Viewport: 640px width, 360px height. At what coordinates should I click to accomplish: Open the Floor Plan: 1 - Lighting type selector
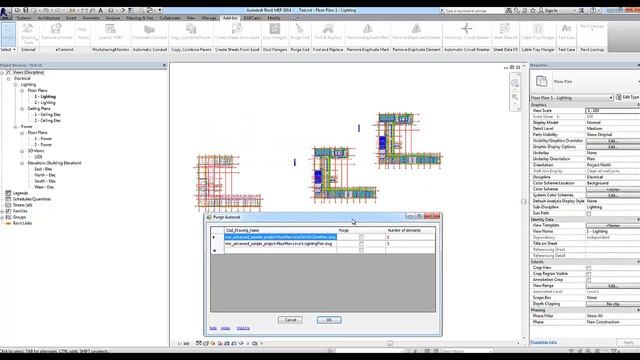click(571, 98)
